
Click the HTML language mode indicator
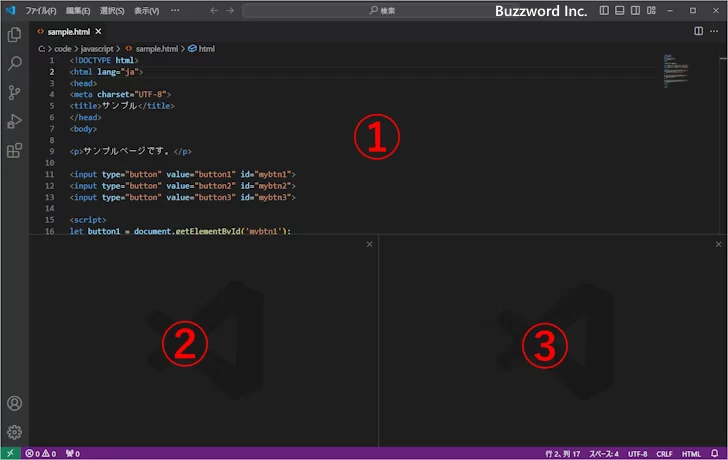pyautogui.click(x=691, y=453)
